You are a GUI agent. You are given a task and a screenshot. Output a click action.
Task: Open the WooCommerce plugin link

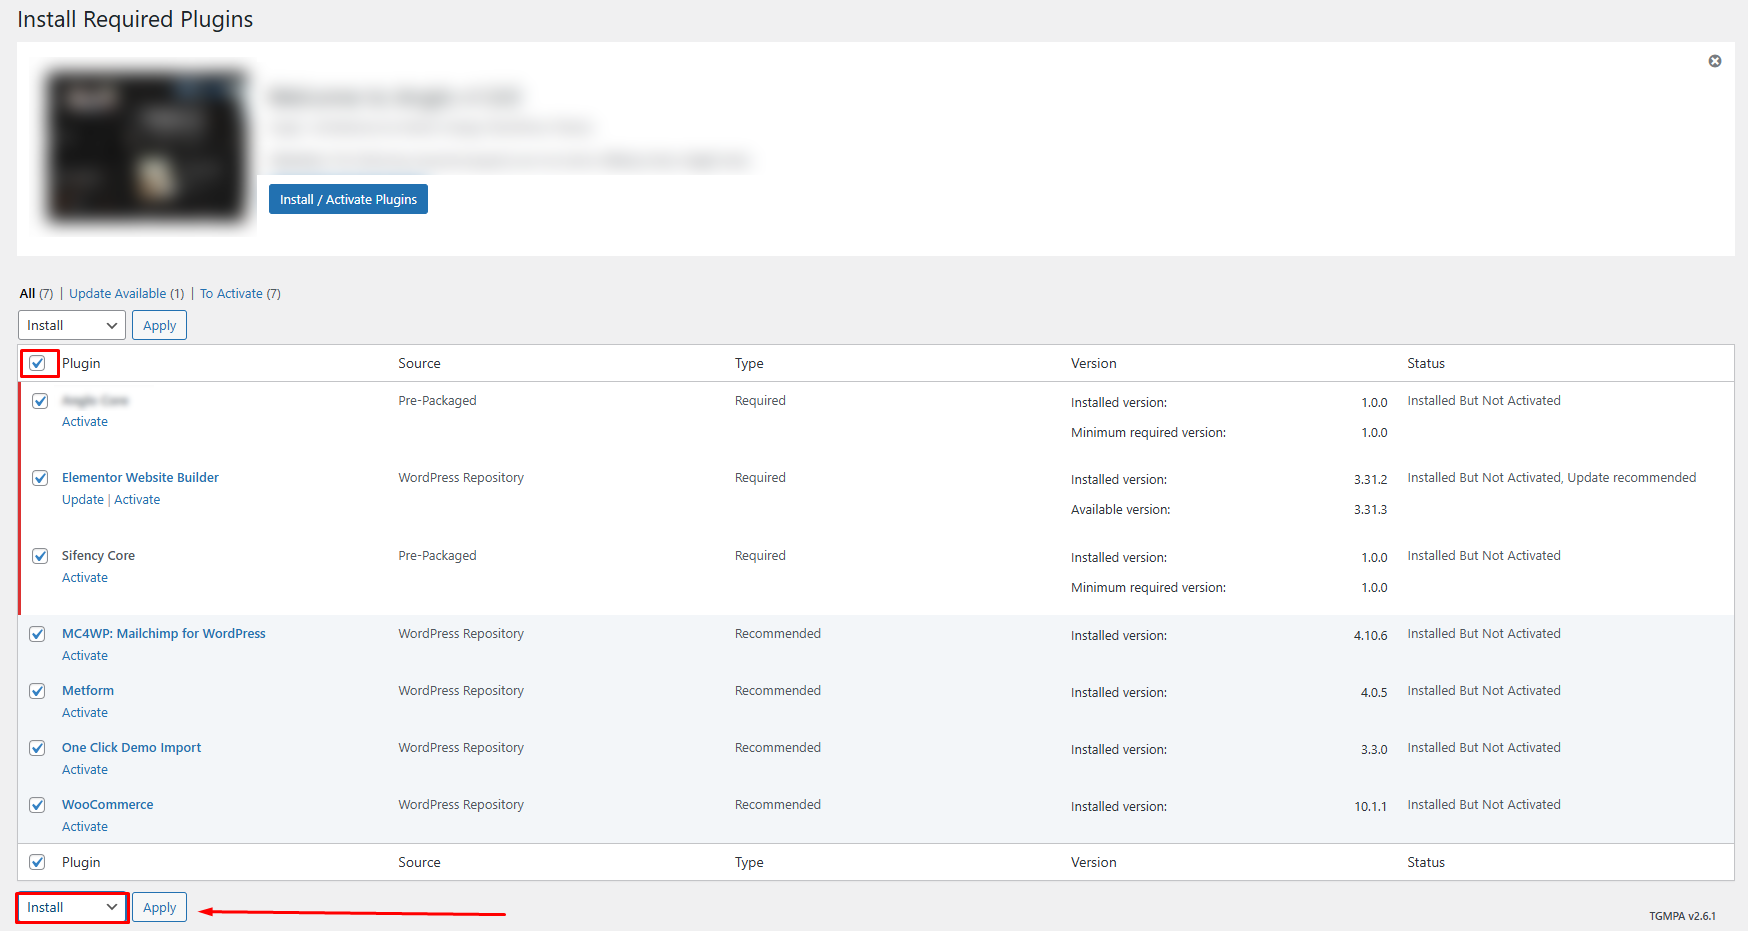pos(108,805)
